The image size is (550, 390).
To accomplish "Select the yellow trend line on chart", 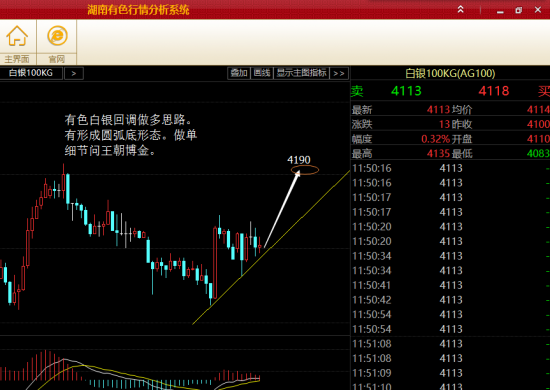I will tap(271, 248).
